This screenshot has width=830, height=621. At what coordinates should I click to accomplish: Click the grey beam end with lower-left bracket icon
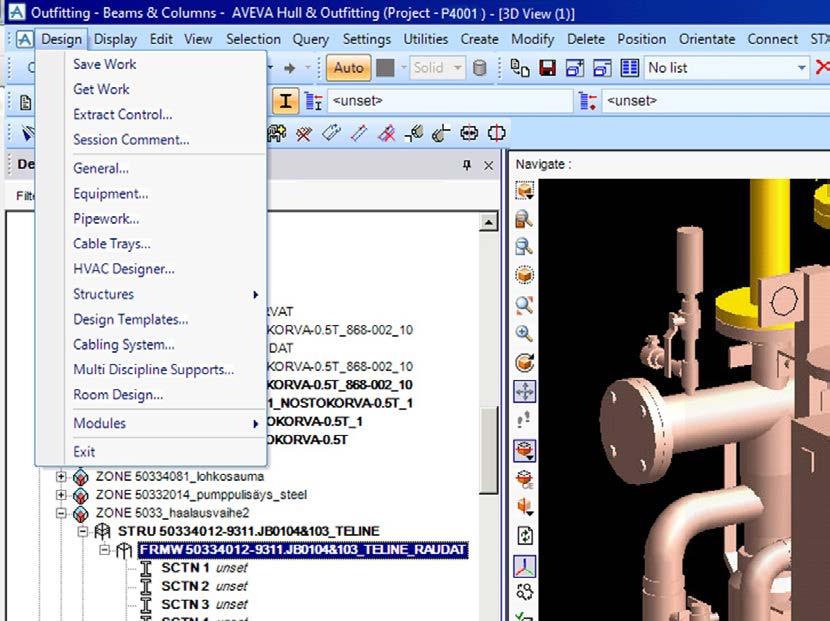pos(414,133)
